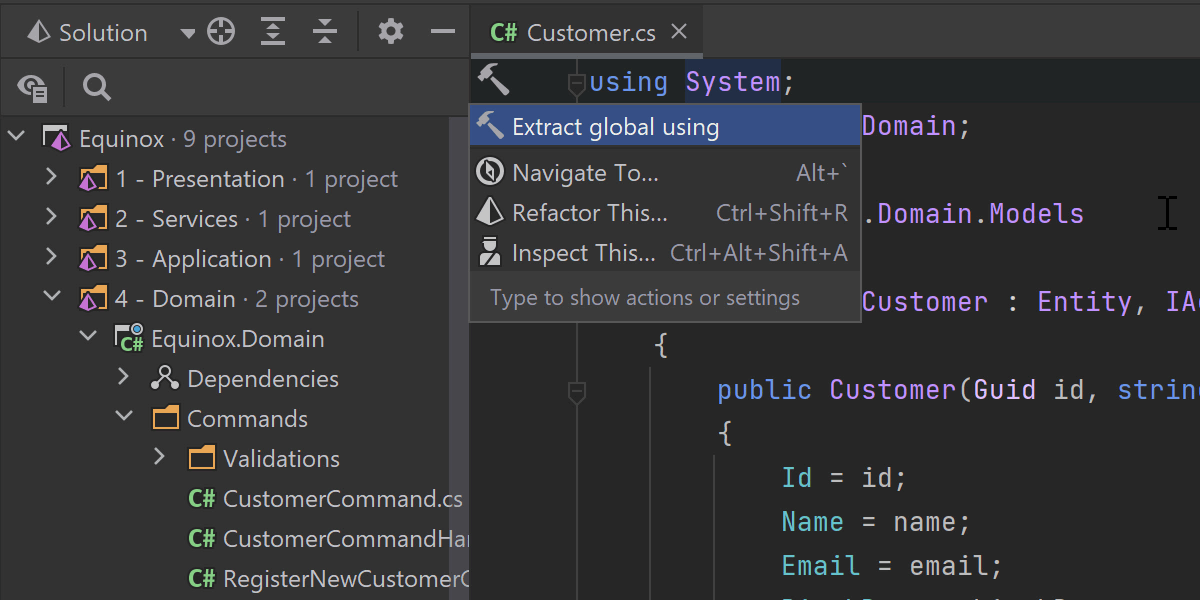Open Solution panel settings gear
Viewport: 1200px width, 600px height.
(391, 32)
